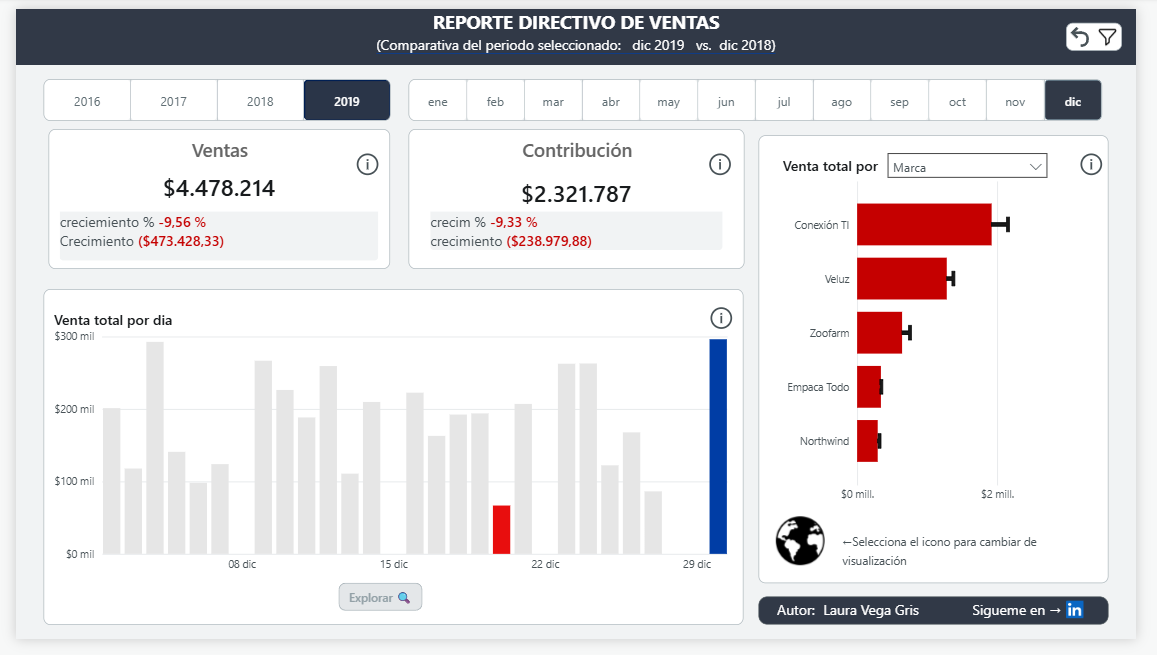Viewport: 1157px width, 655px height.
Task: Click the info icon on the Contribución card
Action: pos(720,164)
